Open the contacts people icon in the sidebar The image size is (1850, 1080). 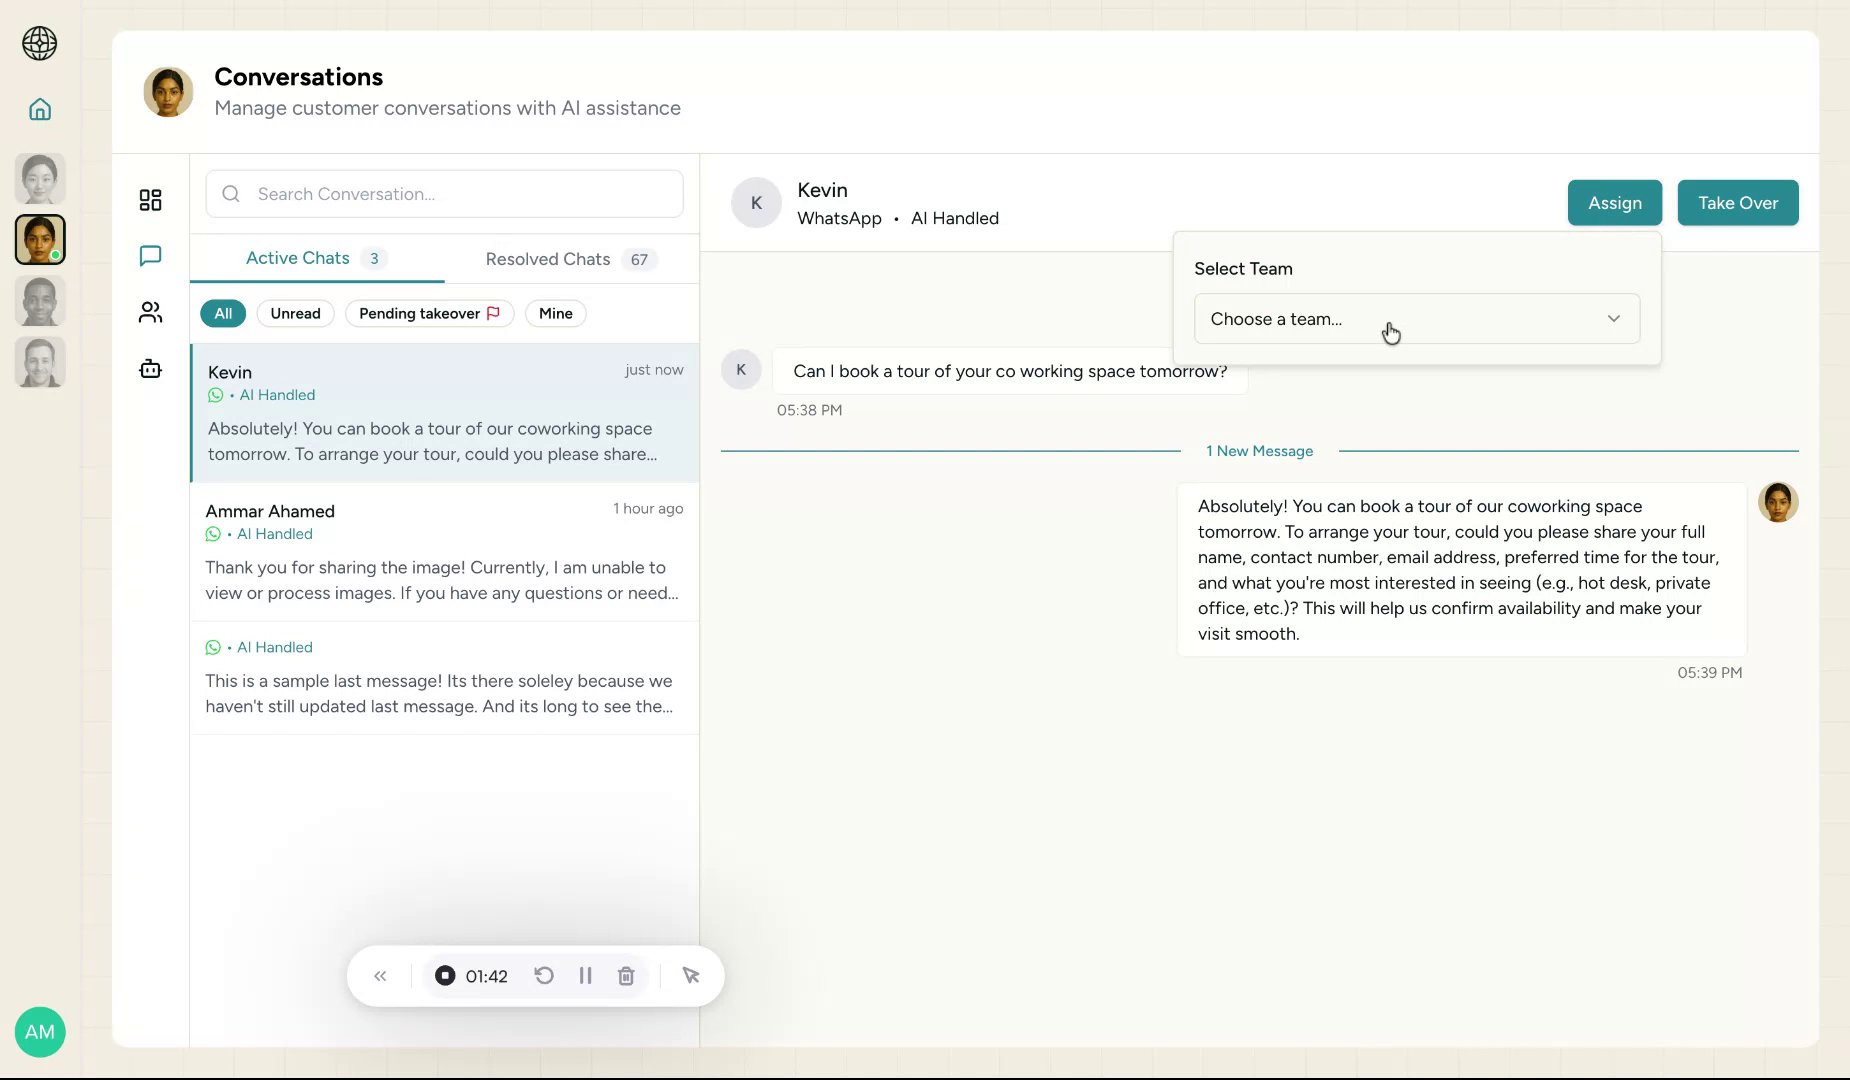151,312
